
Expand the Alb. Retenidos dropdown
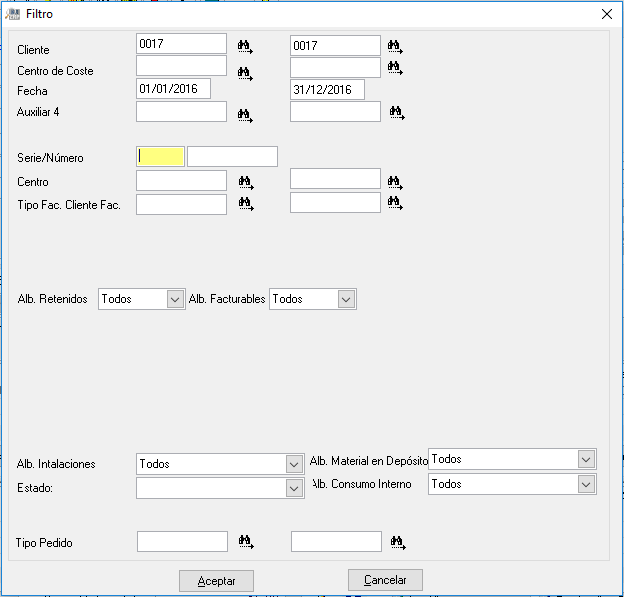tap(175, 299)
